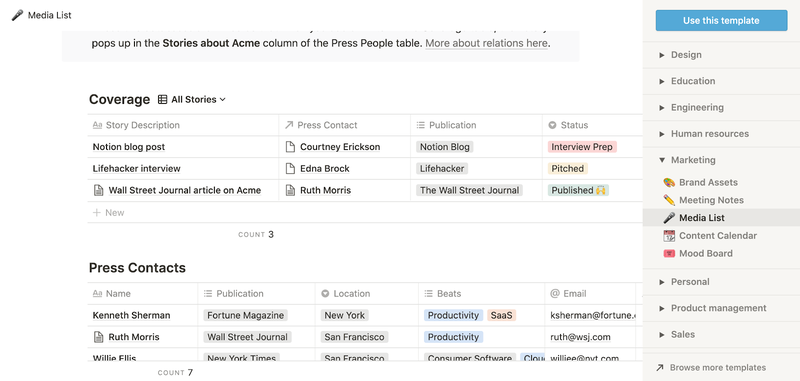The width and height of the screenshot is (800, 381).
Task: Open Courtney Erickson press contact
Action: [340, 147]
